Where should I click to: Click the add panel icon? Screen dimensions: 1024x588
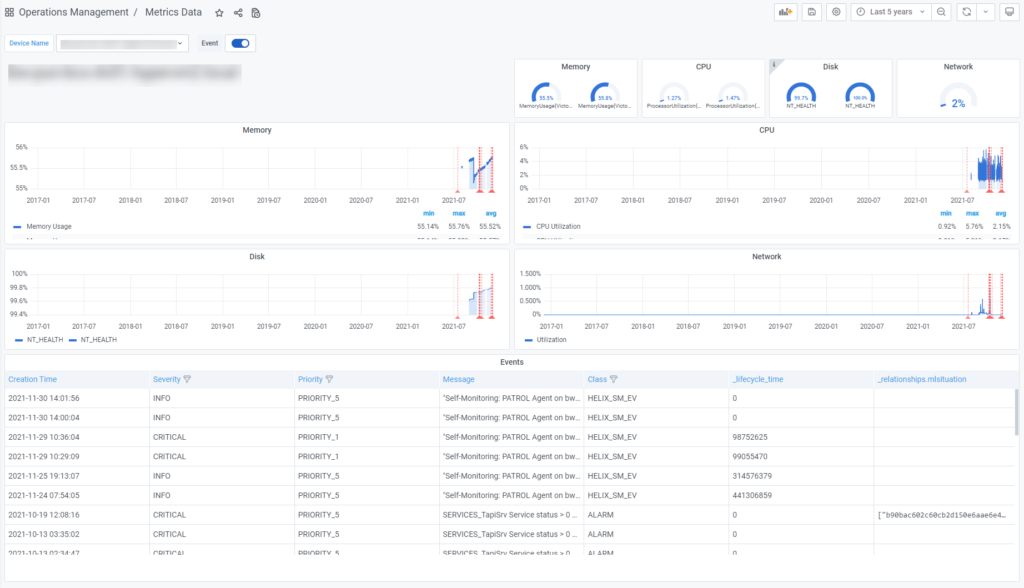pyautogui.click(x=786, y=11)
